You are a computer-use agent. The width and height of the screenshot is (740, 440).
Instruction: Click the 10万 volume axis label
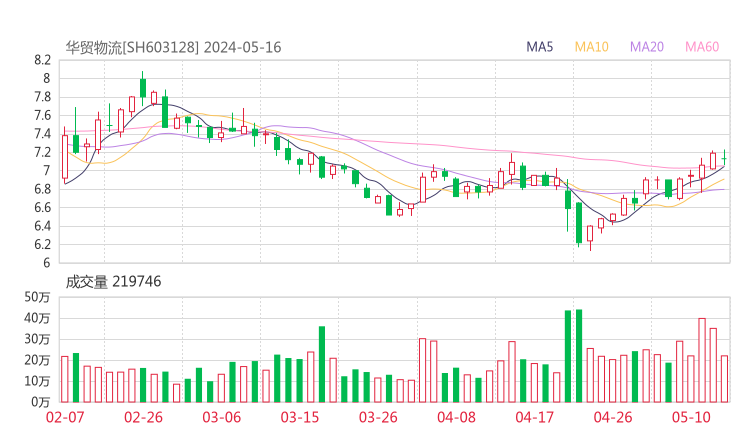point(37,381)
